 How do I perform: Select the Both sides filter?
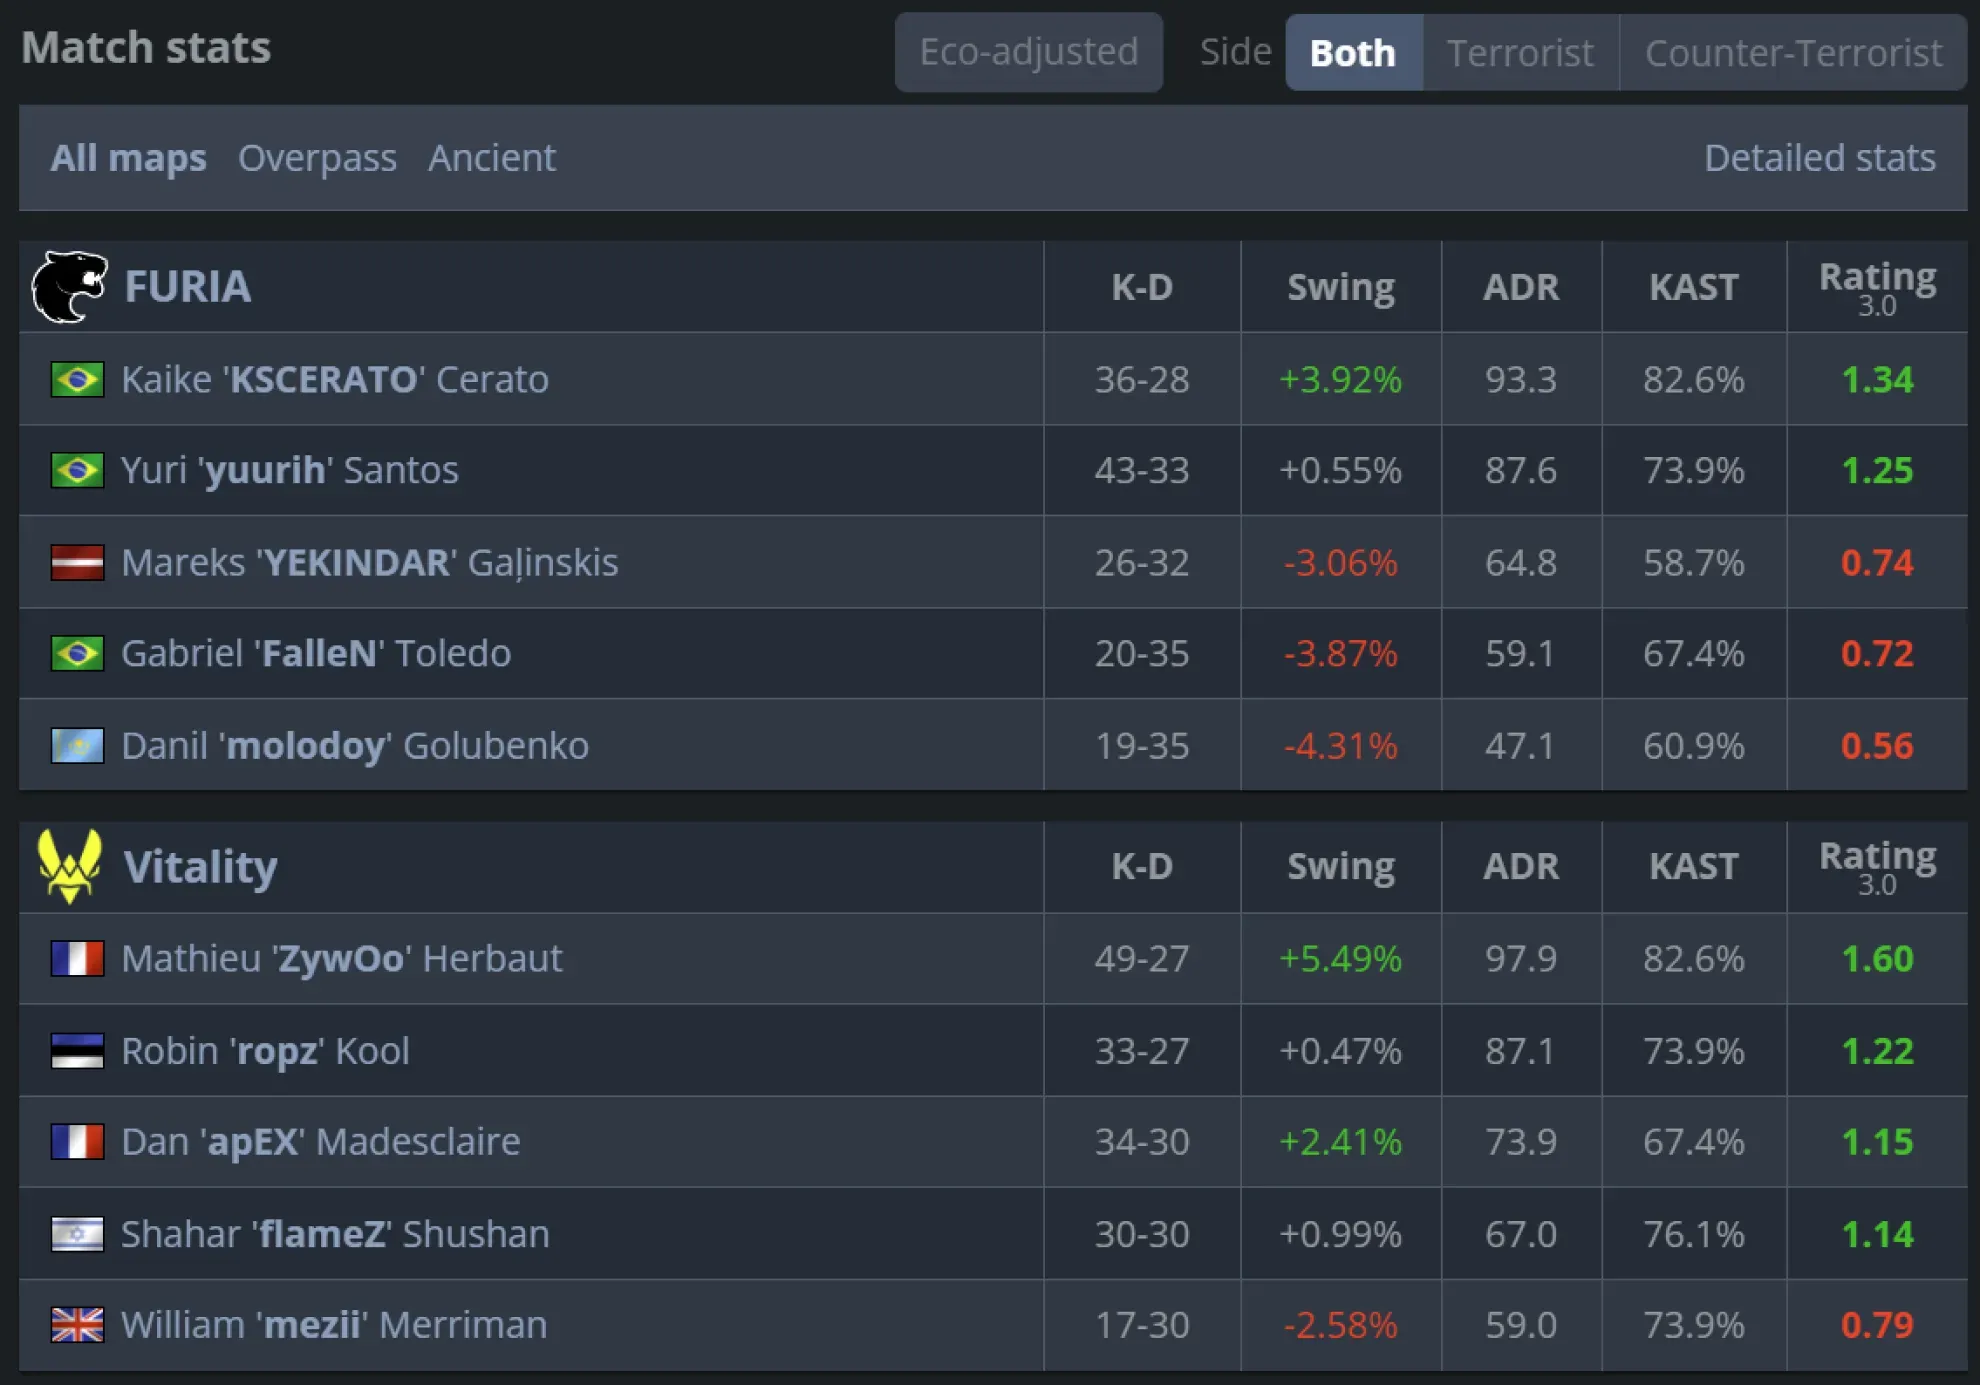[1352, 53]
